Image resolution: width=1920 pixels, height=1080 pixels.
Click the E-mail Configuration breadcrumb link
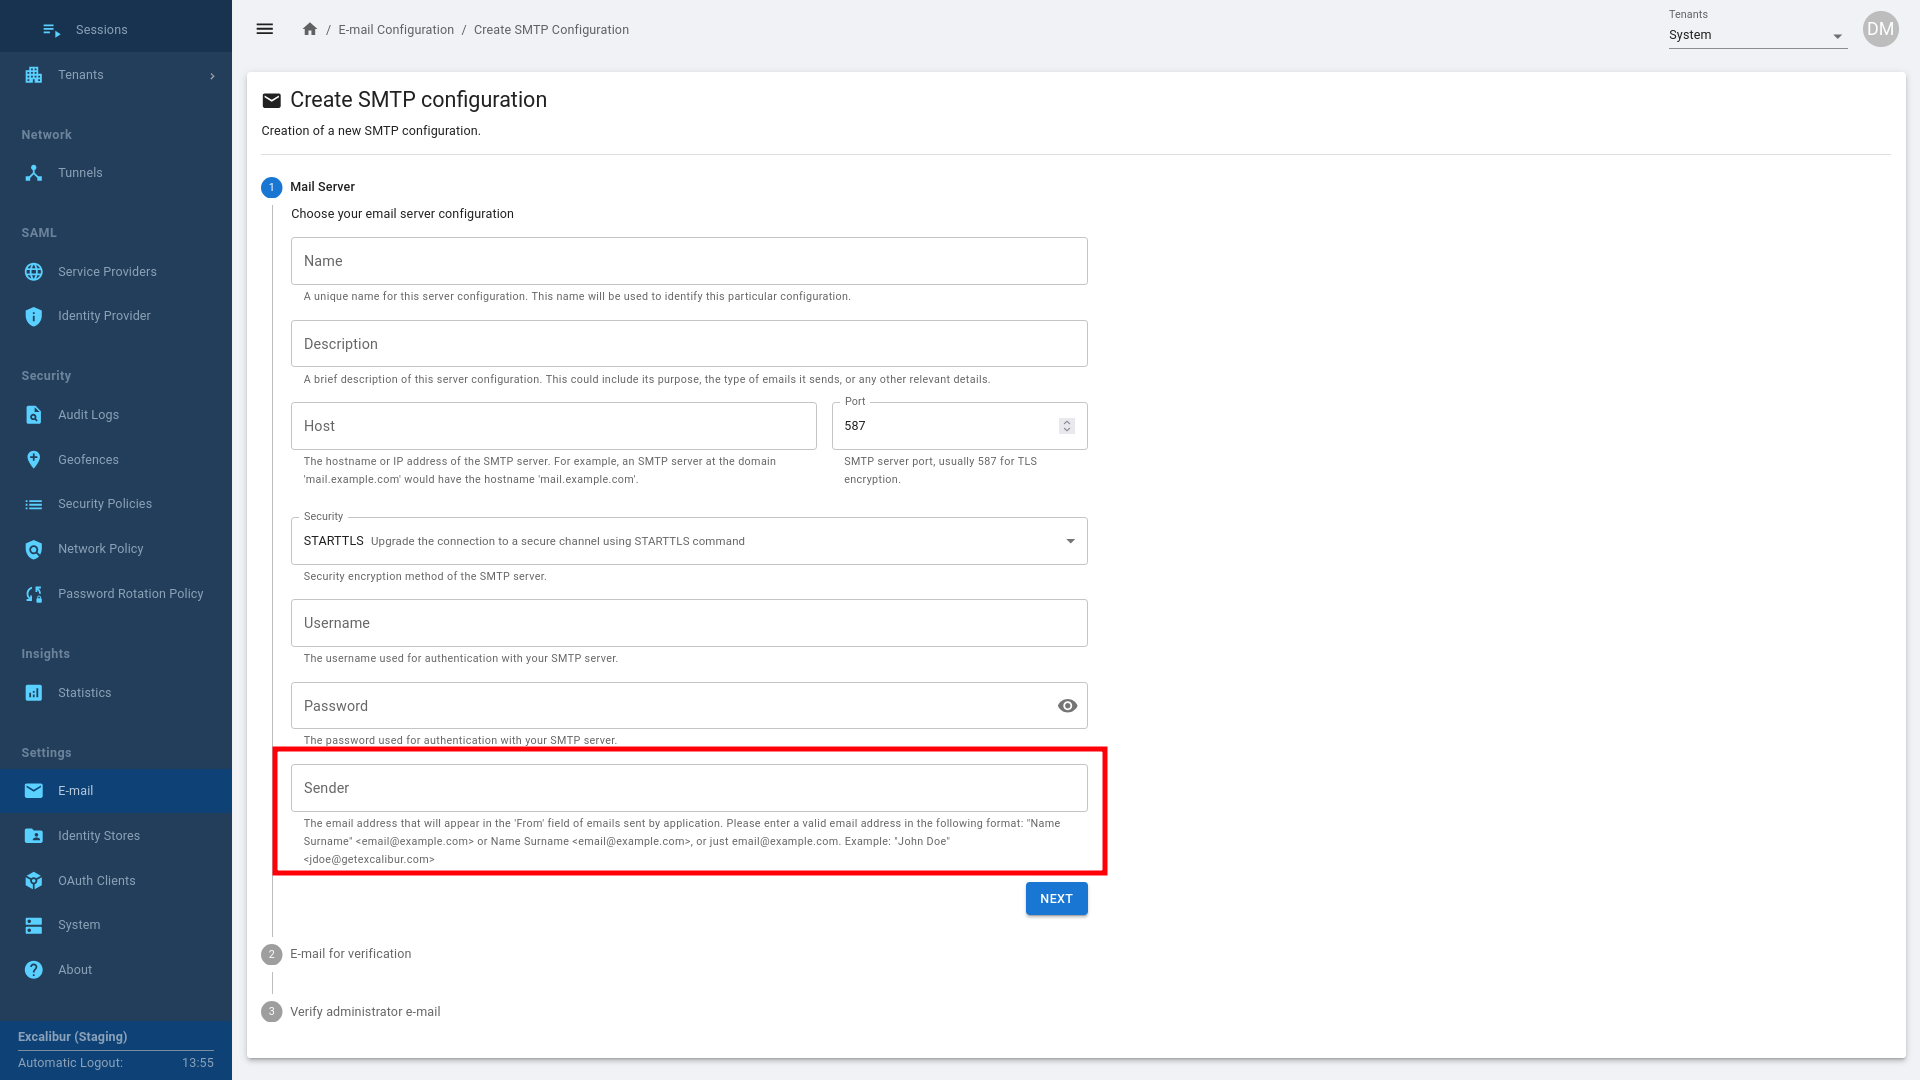point(396,30)
